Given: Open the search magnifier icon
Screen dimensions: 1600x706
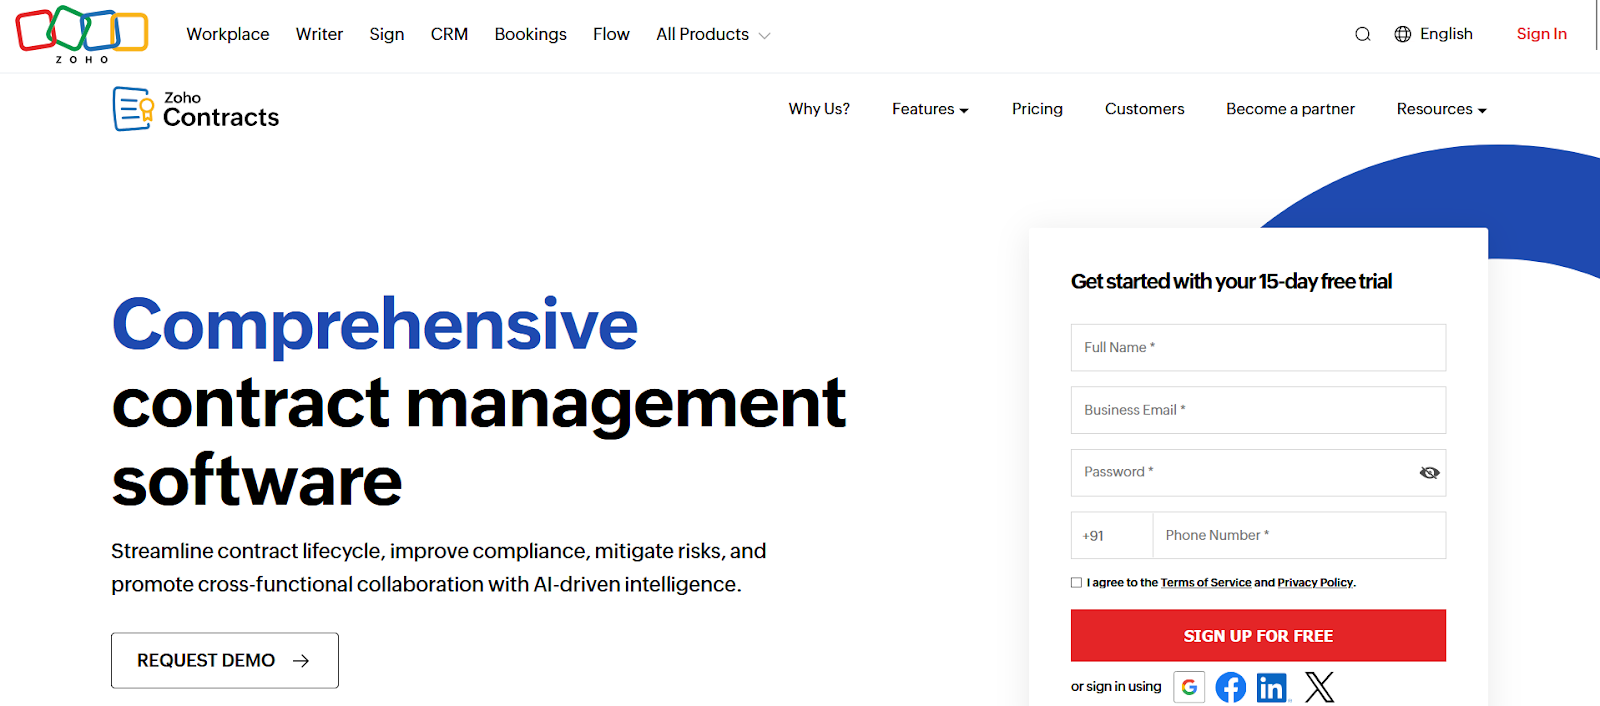Looking at the screenshot, I should click(1362, 34).
